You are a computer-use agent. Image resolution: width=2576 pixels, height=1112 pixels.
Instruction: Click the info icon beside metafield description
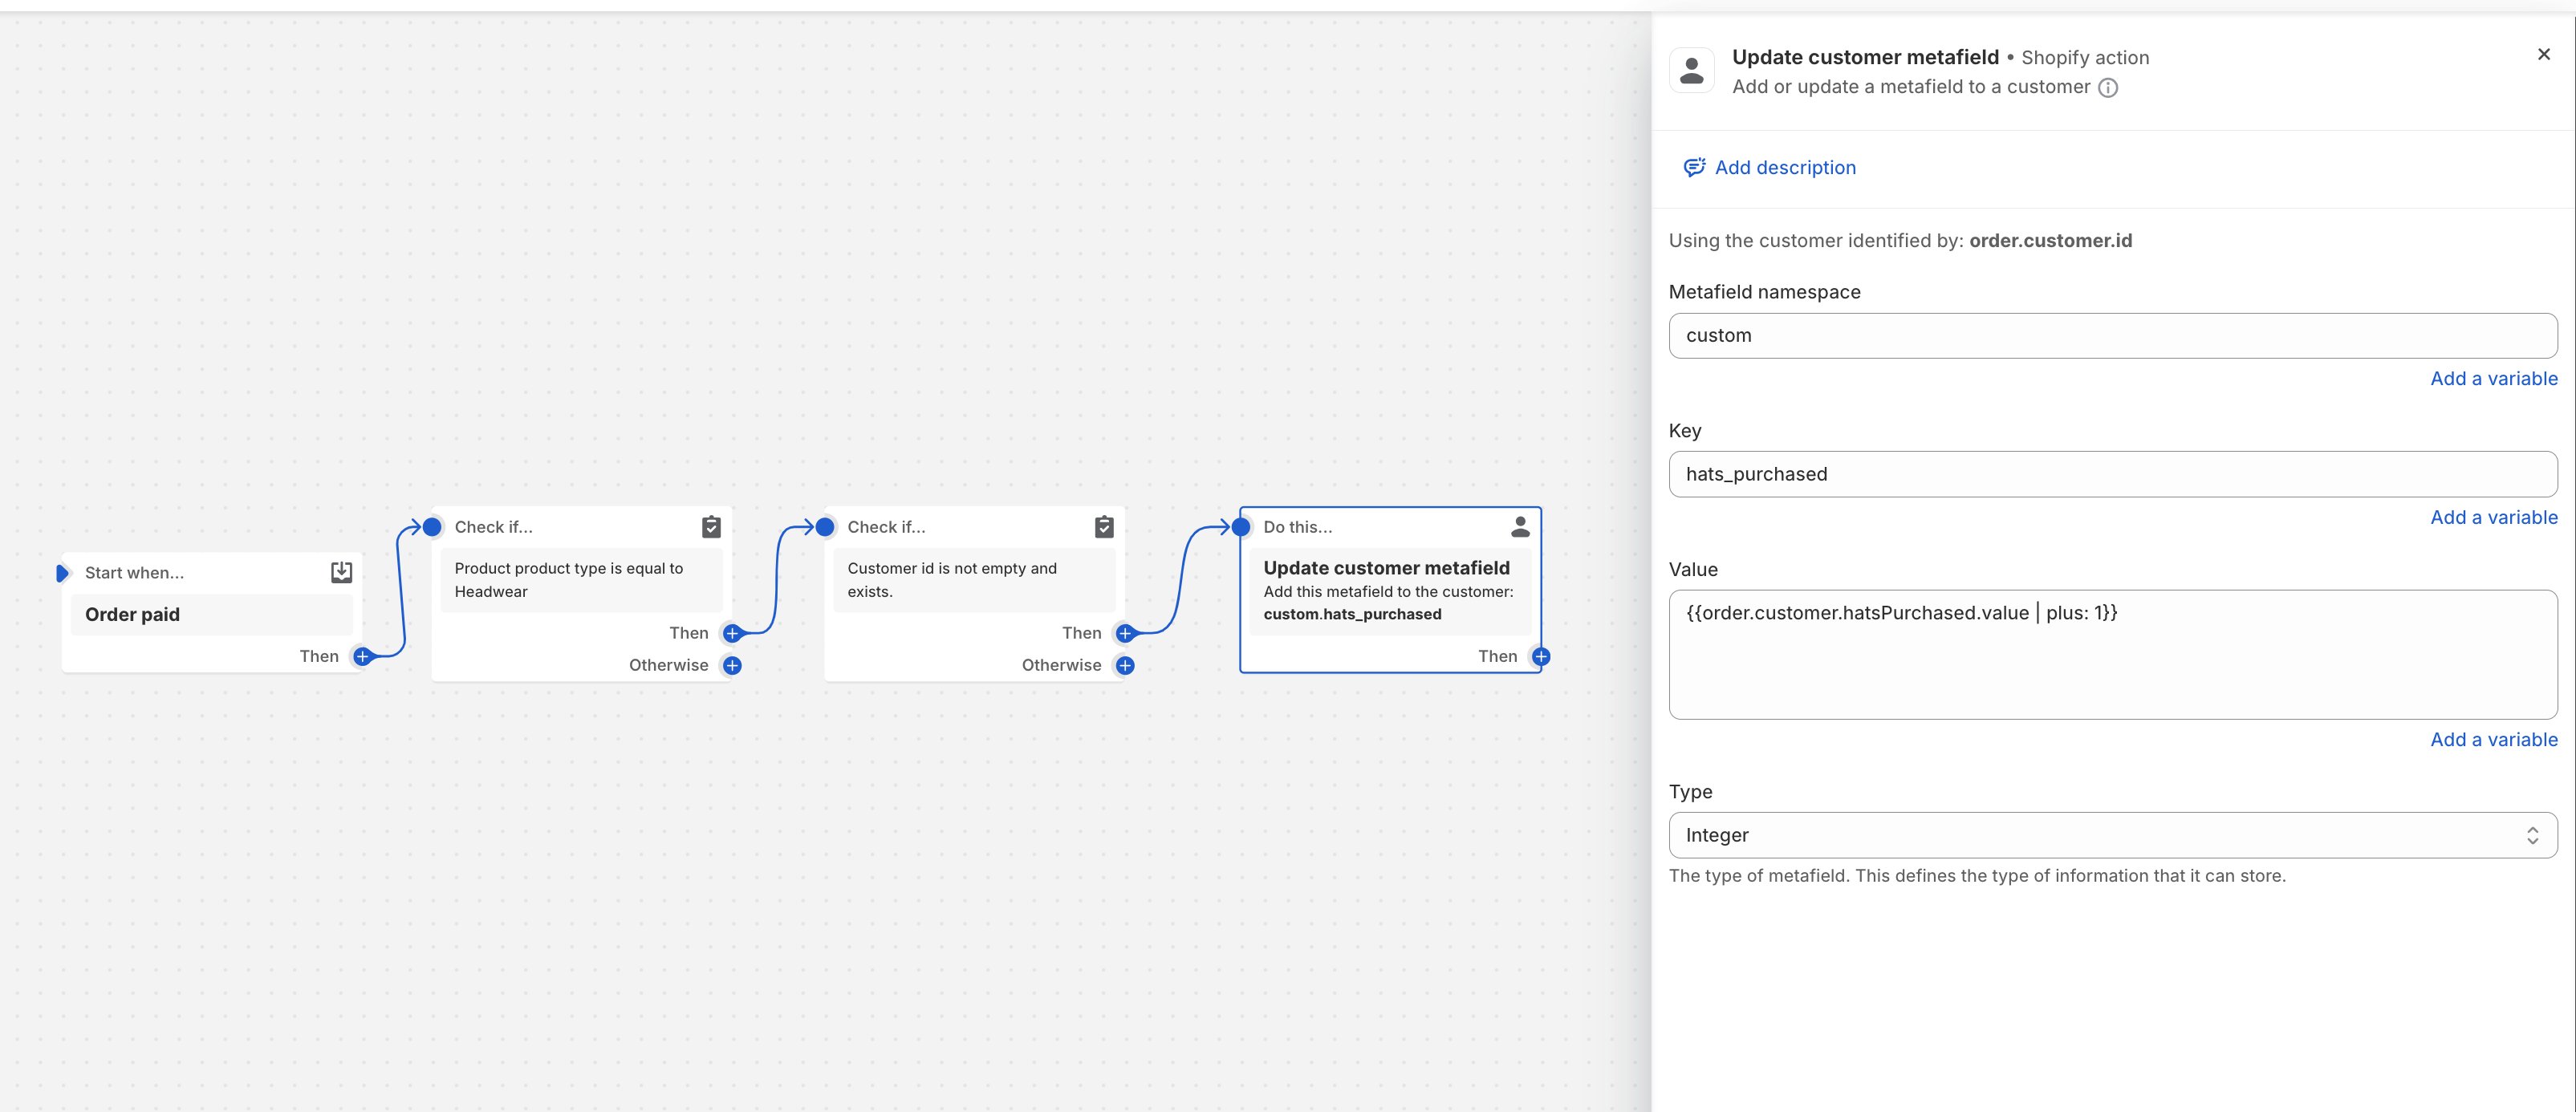pyautogui.click(x=2107, y=88)
